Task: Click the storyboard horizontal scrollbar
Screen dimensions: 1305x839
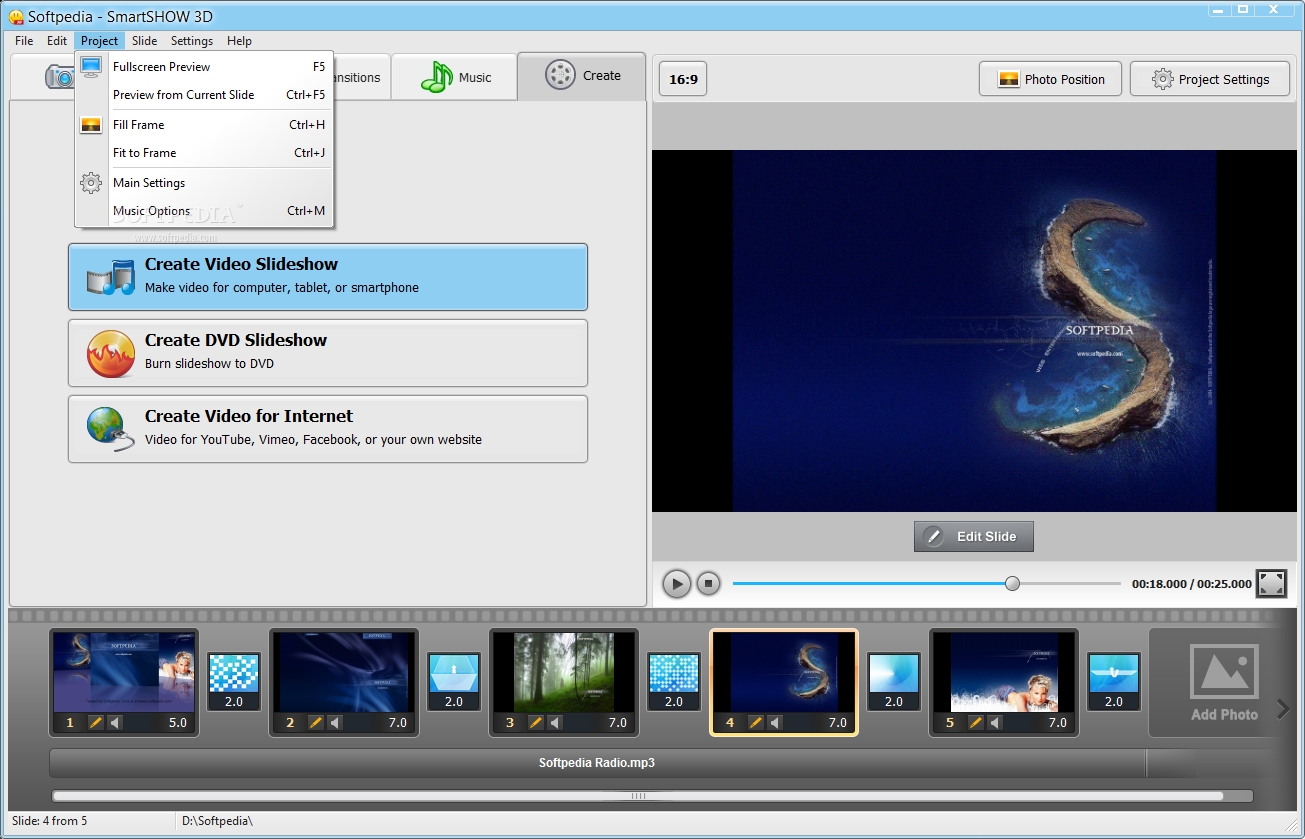Action: [638, 796]
